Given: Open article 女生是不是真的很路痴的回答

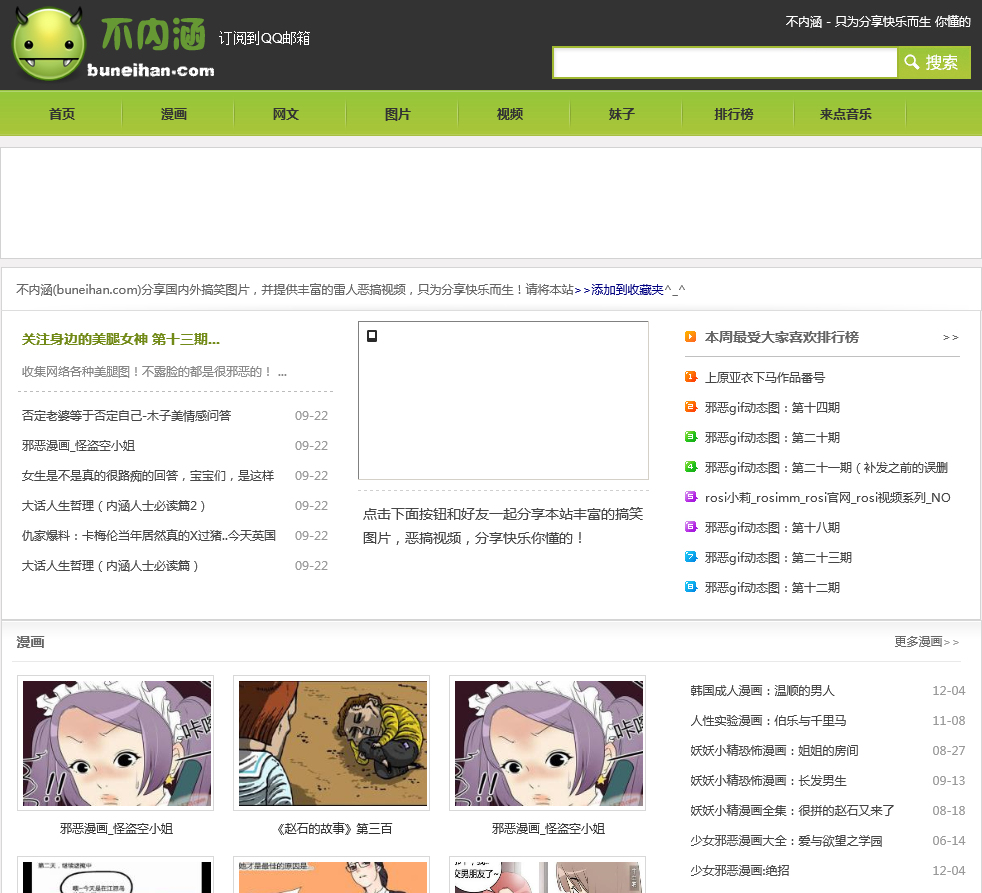Looking at the screenshot, I should click(x=148, y=476).
